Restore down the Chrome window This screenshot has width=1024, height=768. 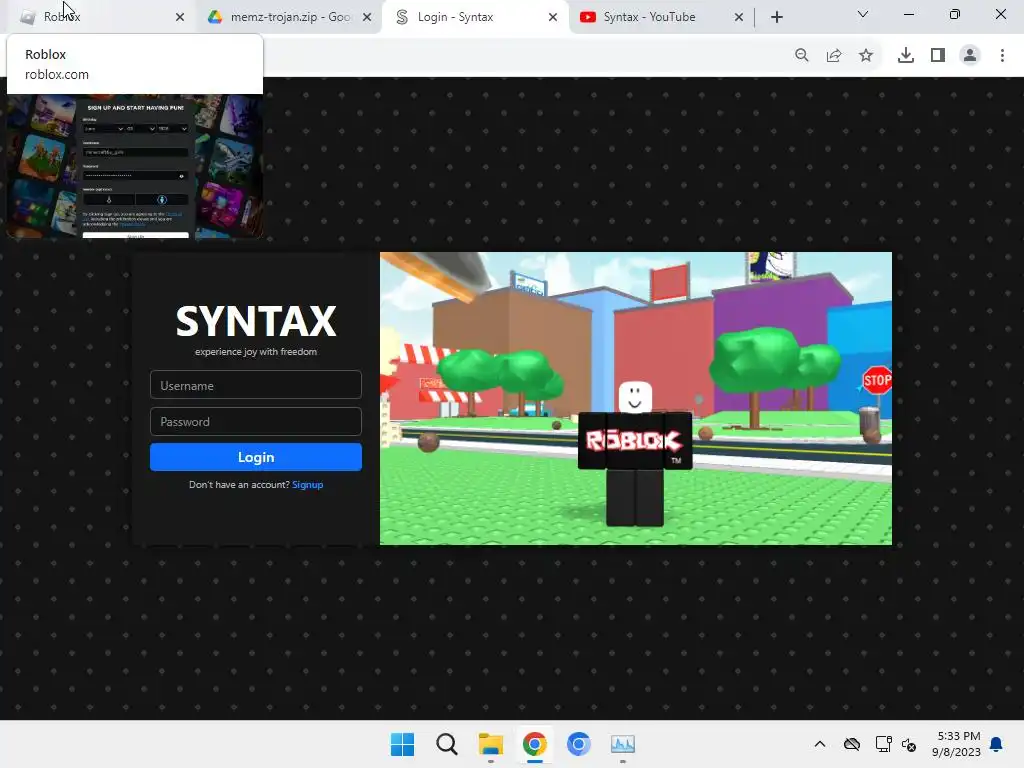[x=955, y=14]
